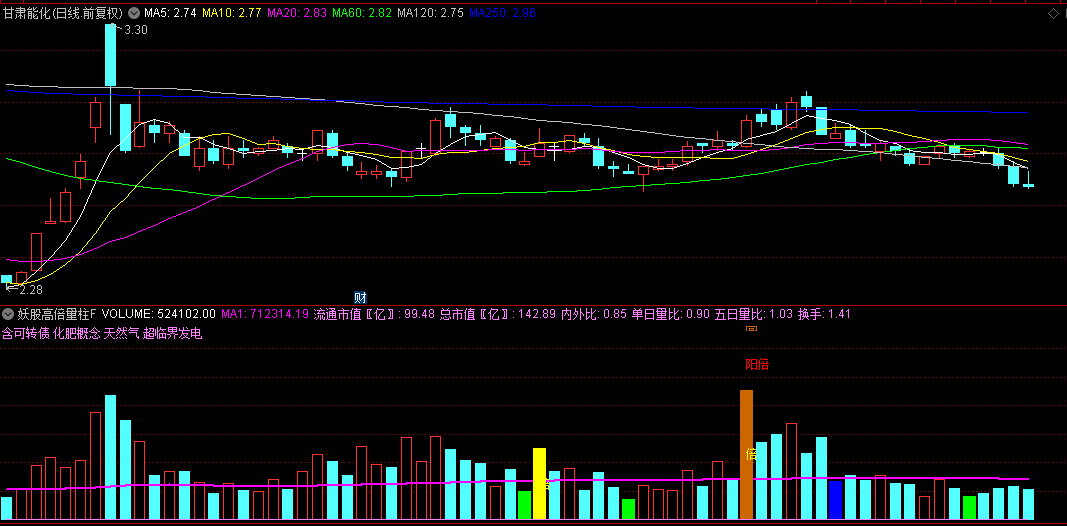Select the yellow volume bar

(539, 483)
